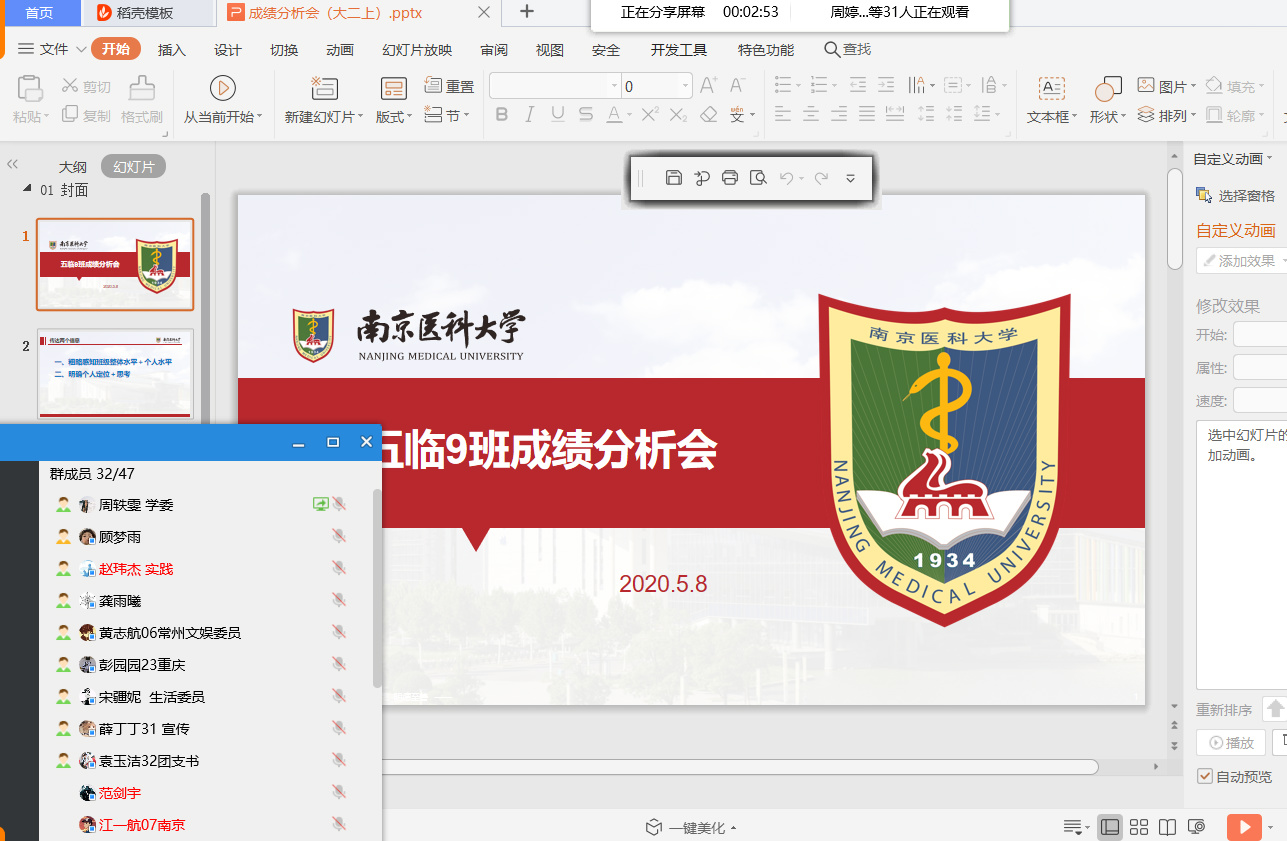The image size is (1287, 841).
Task: Apply superscript X² formatting
Action: (x=650, y=114)
